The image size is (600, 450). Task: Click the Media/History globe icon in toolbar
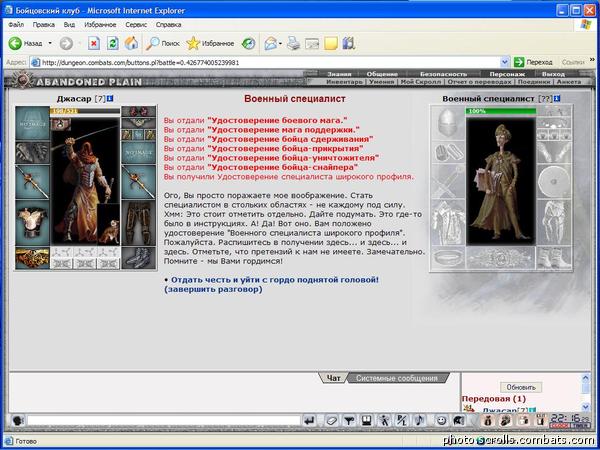point(248,44)
